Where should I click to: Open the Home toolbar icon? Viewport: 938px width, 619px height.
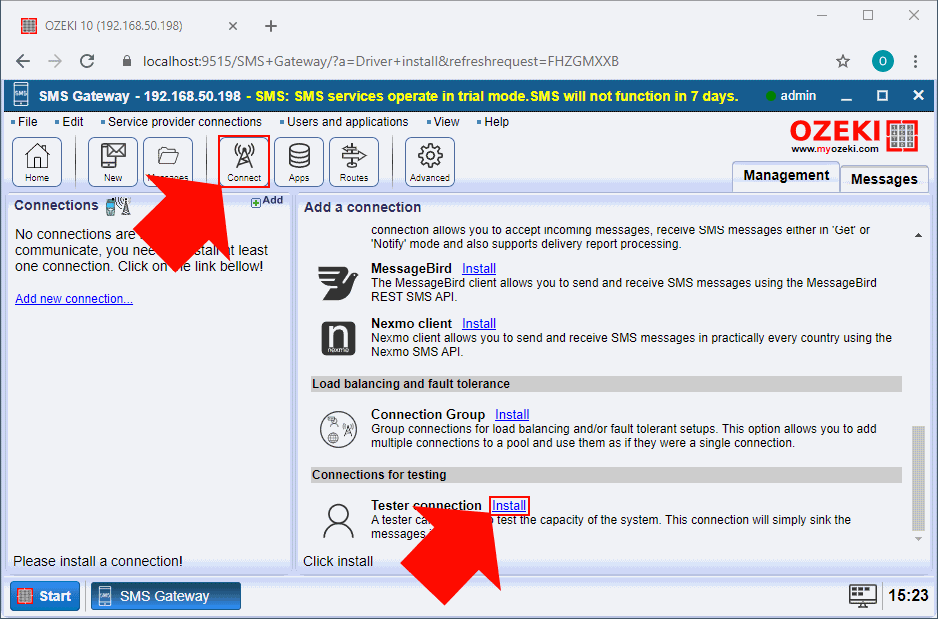[x=37, y=161]
